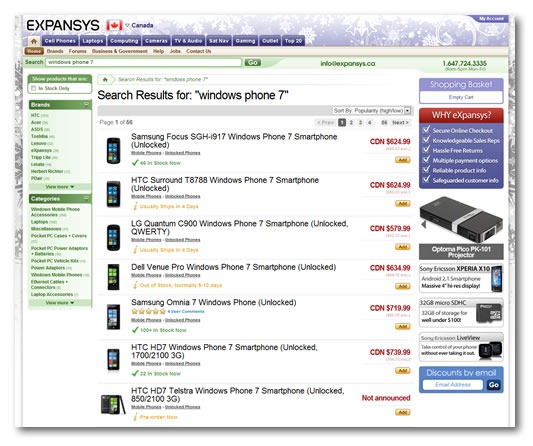The height and width of the screenshot is (446, 533).
Task: Open the Samsung Omnia 7 phone image
Action: [113, 317]
